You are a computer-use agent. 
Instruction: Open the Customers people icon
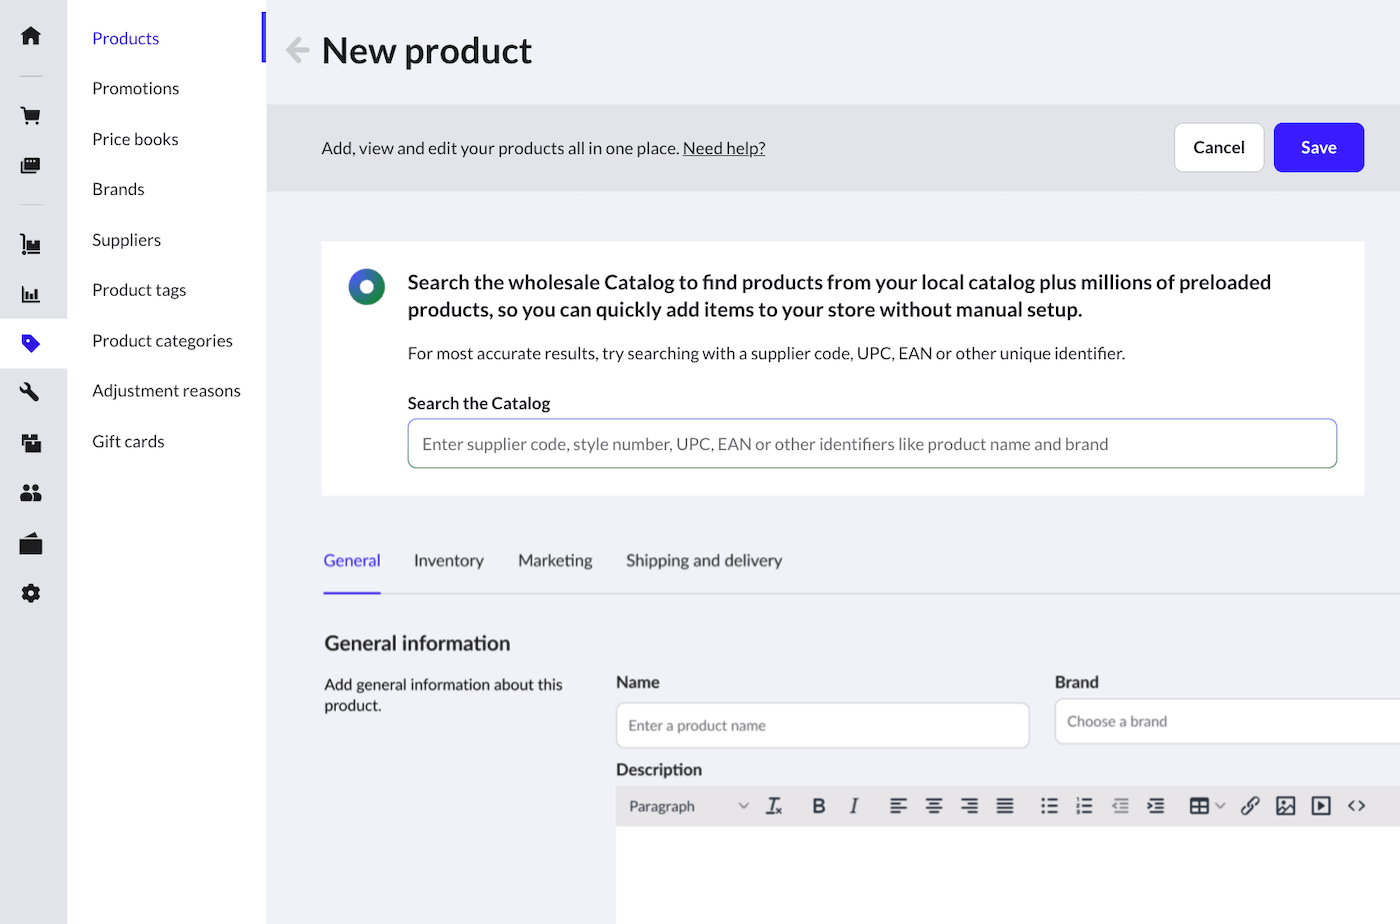31,493
